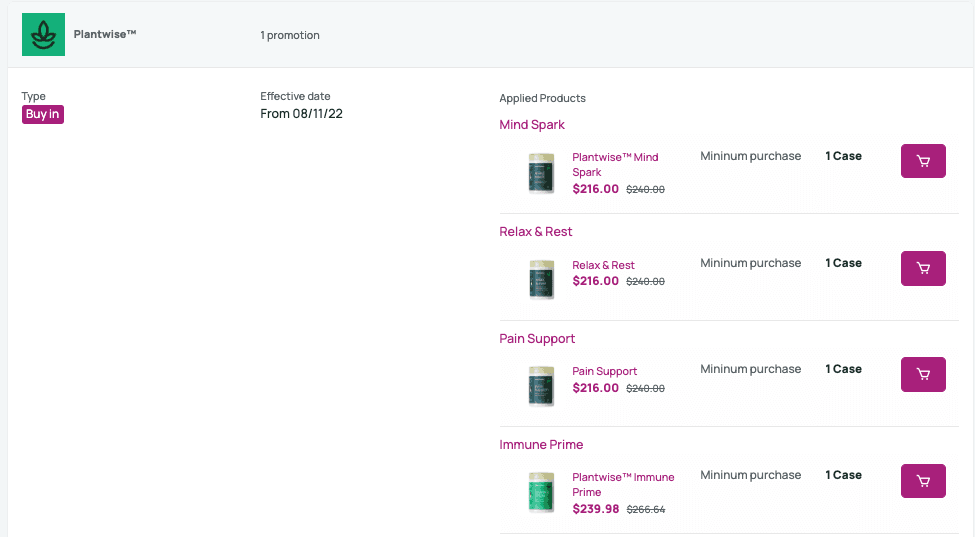975x537 pixels.
Task: Open the Immune Prime section heading
Action: tap(541, 444)
